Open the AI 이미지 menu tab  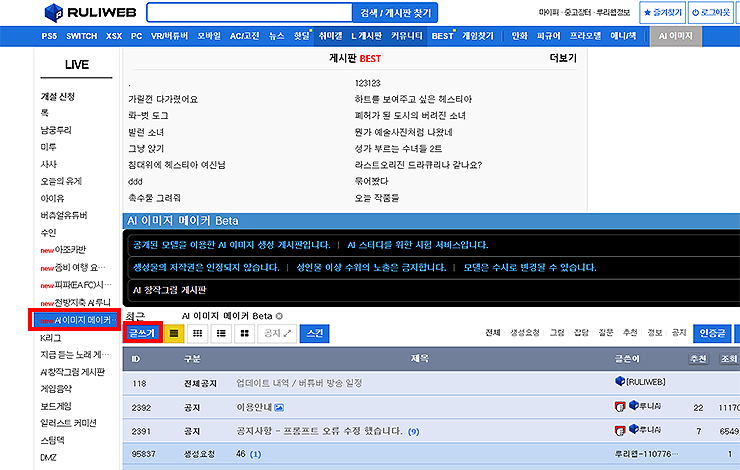pos(675,36)
